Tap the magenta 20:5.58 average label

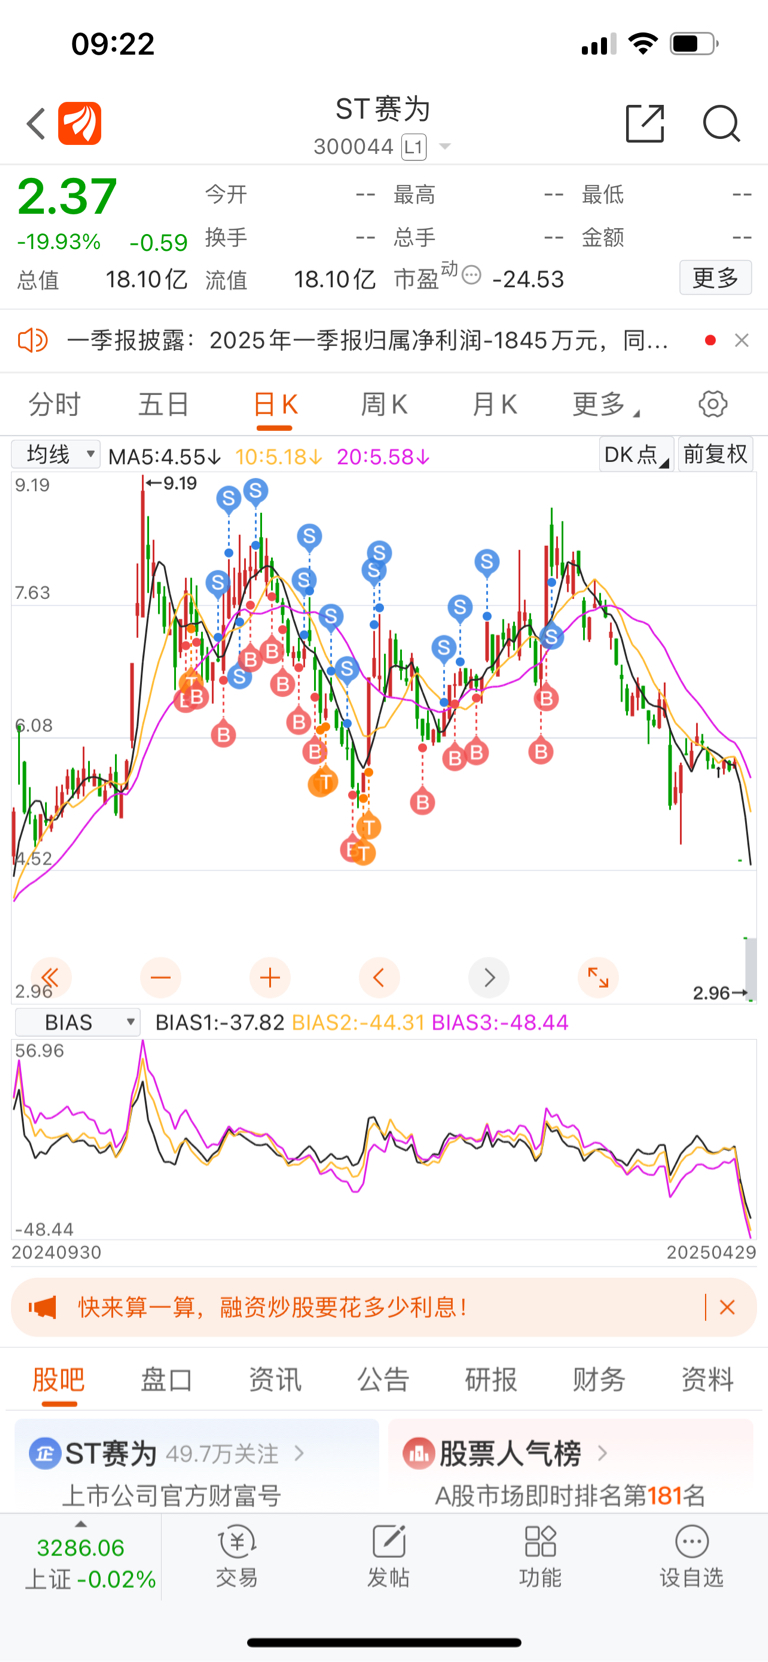(384, 457)
